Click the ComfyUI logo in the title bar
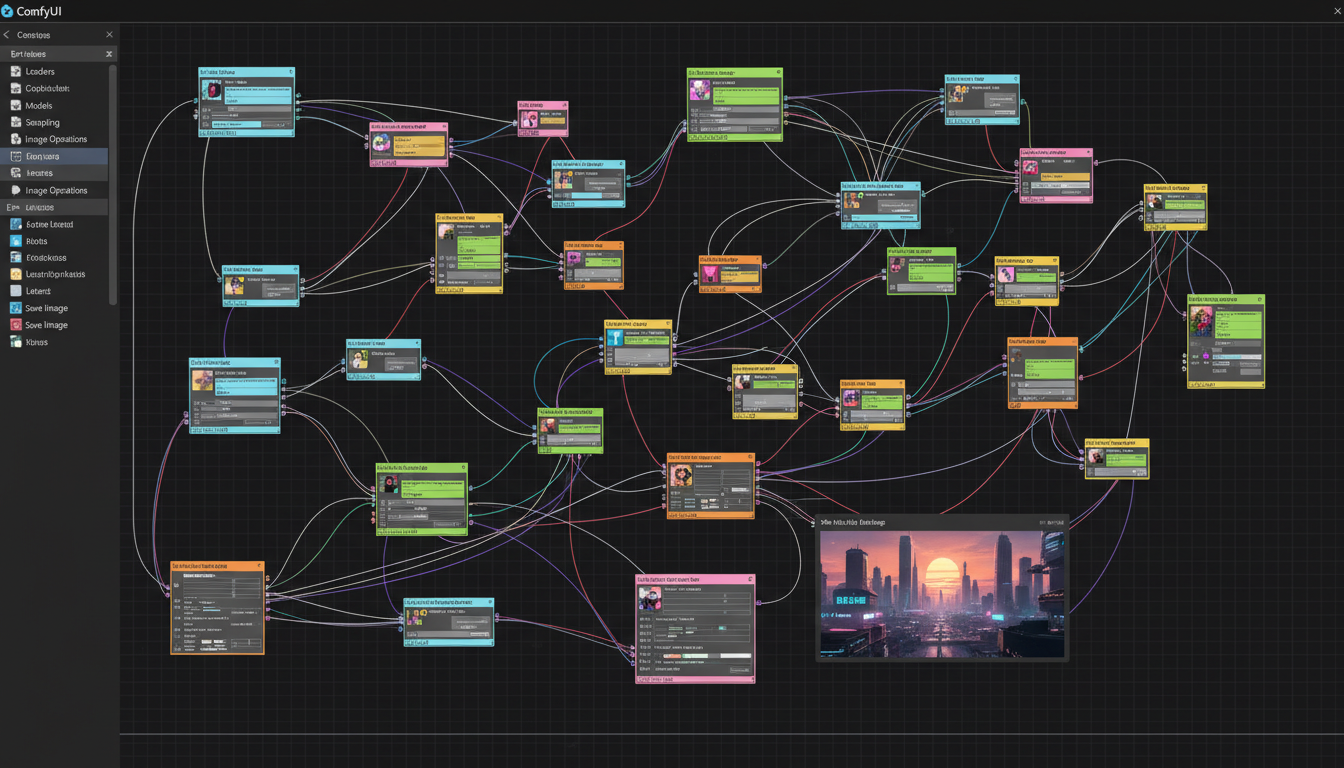Image resolution: width=1344 pixels, height=768 pixels. 10,11
